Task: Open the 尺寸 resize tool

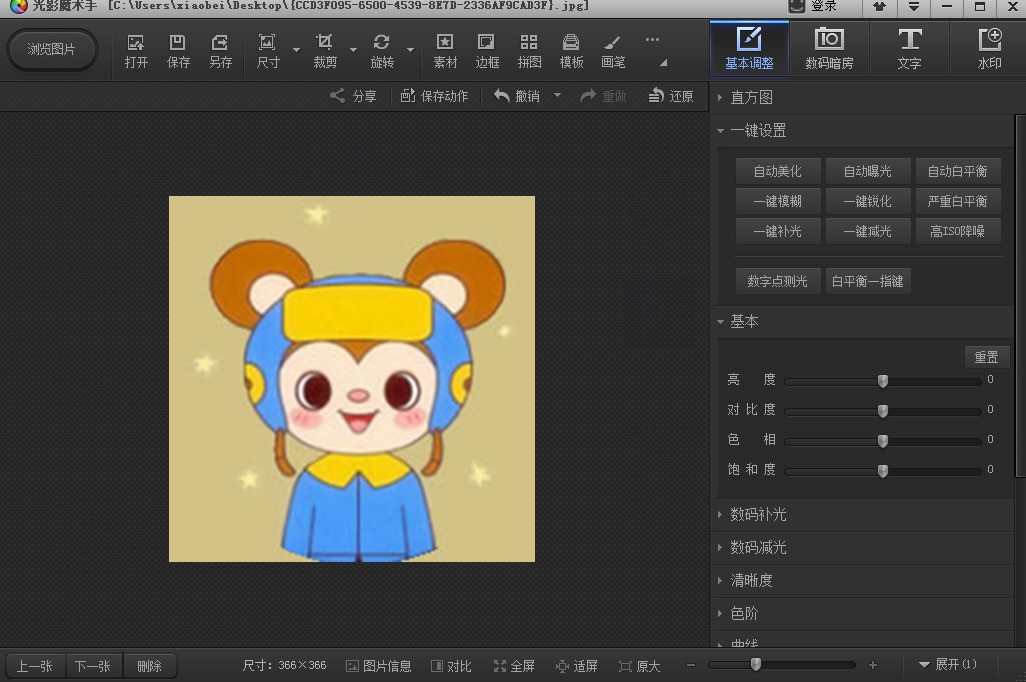Action: [x=265, y=50]
